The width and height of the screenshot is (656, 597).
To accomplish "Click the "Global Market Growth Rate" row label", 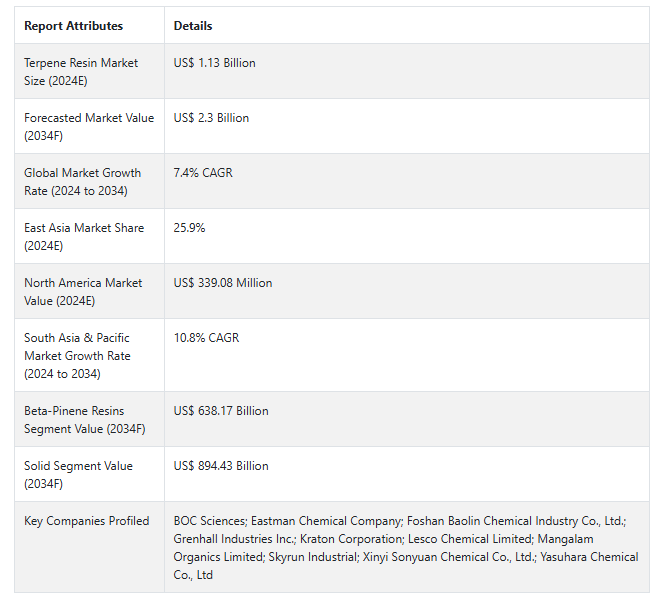I will (83, 181).
